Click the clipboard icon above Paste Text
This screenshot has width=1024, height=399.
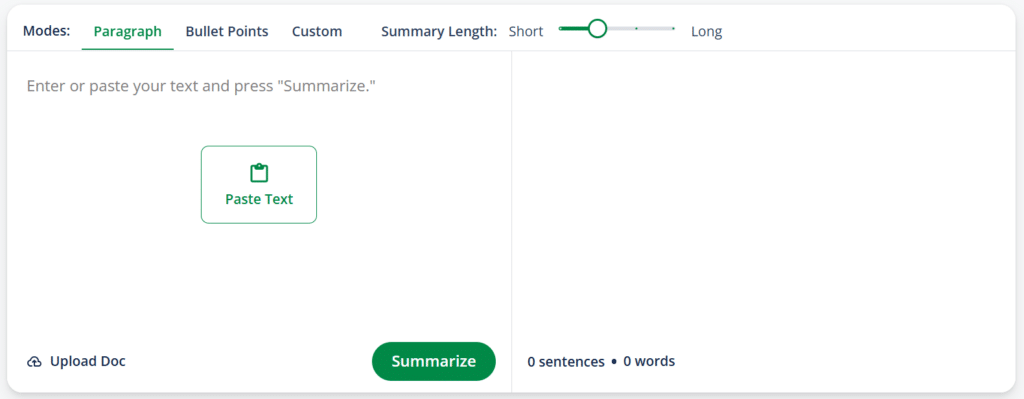pyautogui.click(x=259, y=173)
